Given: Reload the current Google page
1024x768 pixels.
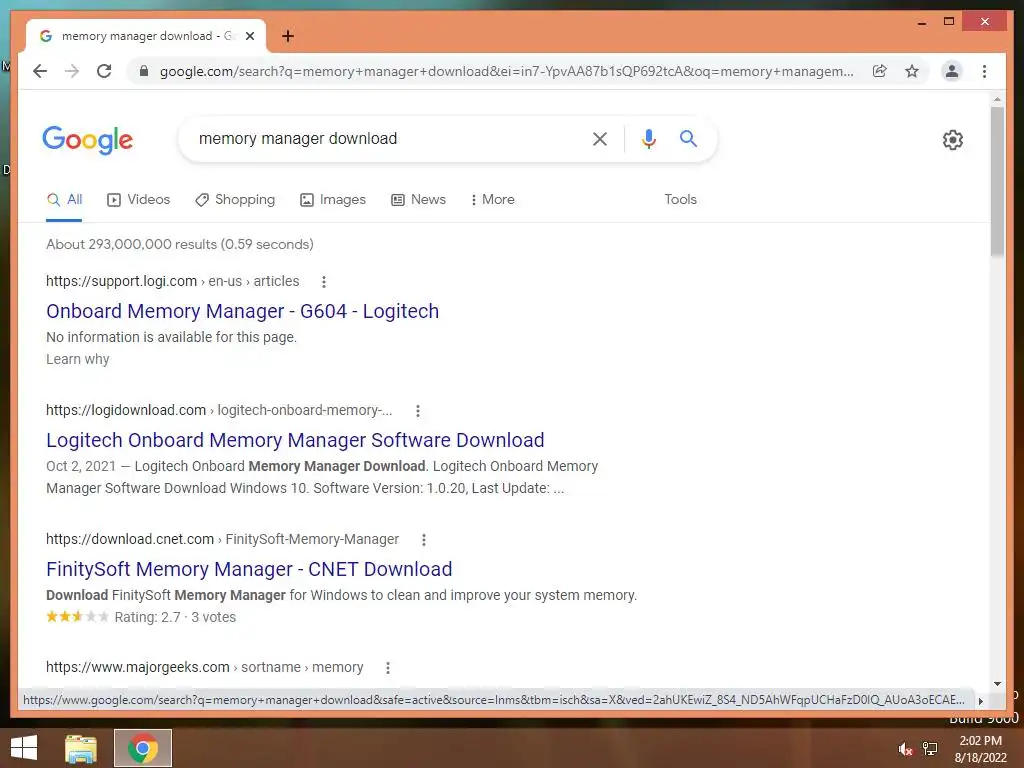Looking at the screenshot, I should pos(104,71).
